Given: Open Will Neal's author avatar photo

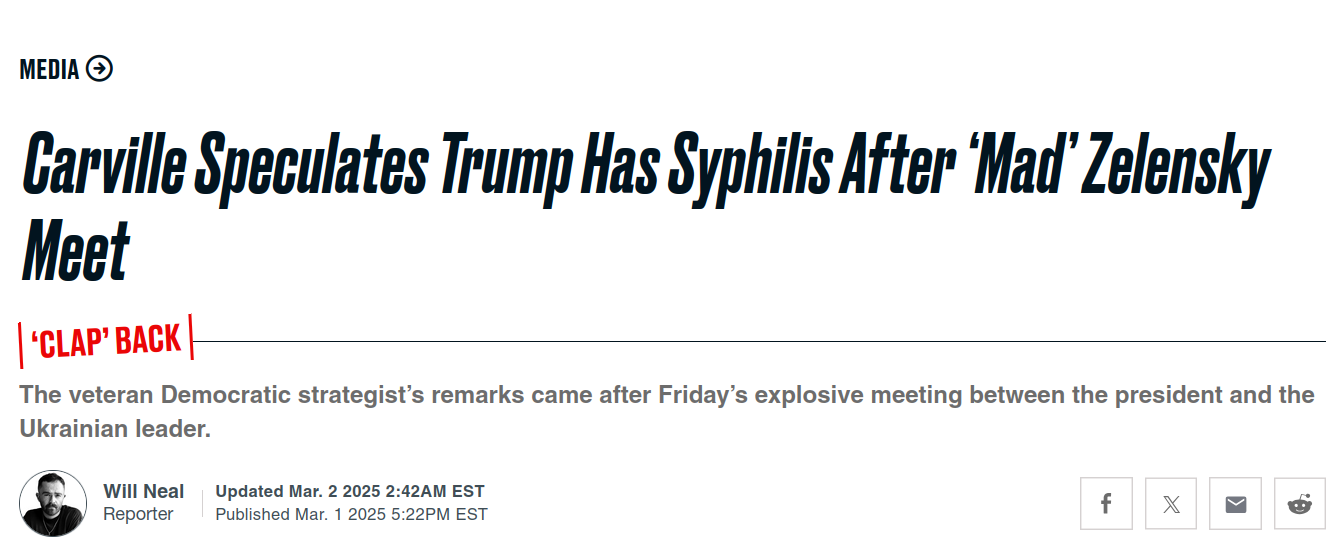Looking at the screenshot, I should click(x=53, y=503).
